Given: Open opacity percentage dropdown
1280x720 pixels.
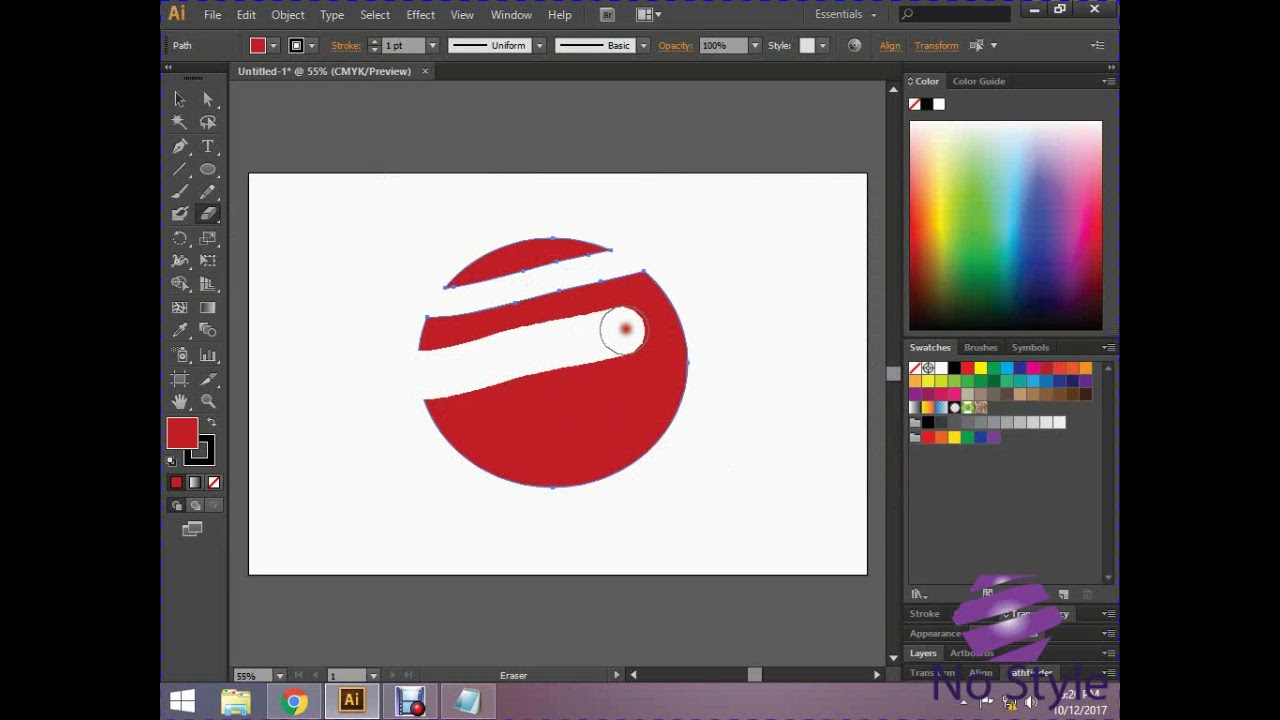Looking at the screenshot, I should 755,46.
